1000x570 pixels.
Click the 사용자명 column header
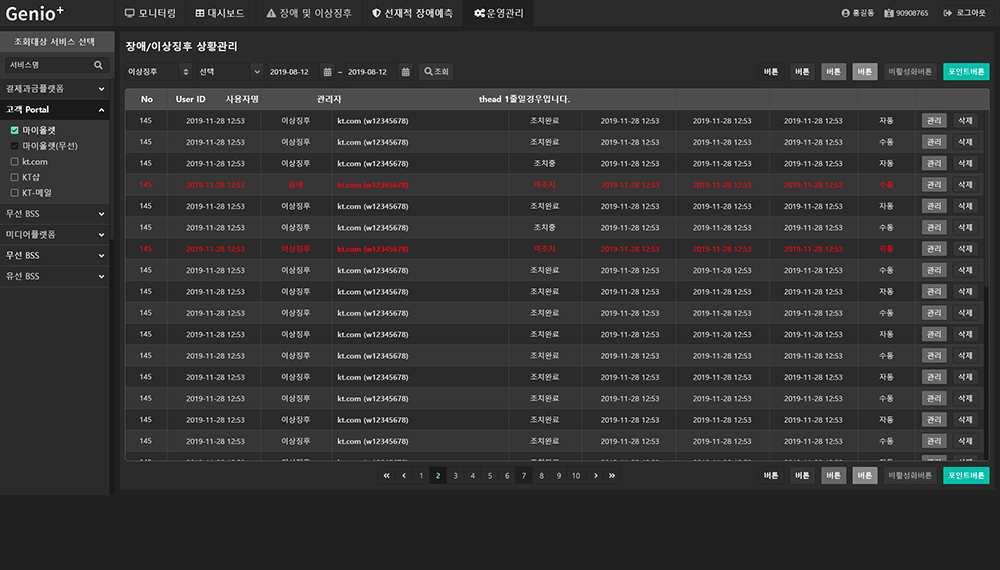(242, 99)
